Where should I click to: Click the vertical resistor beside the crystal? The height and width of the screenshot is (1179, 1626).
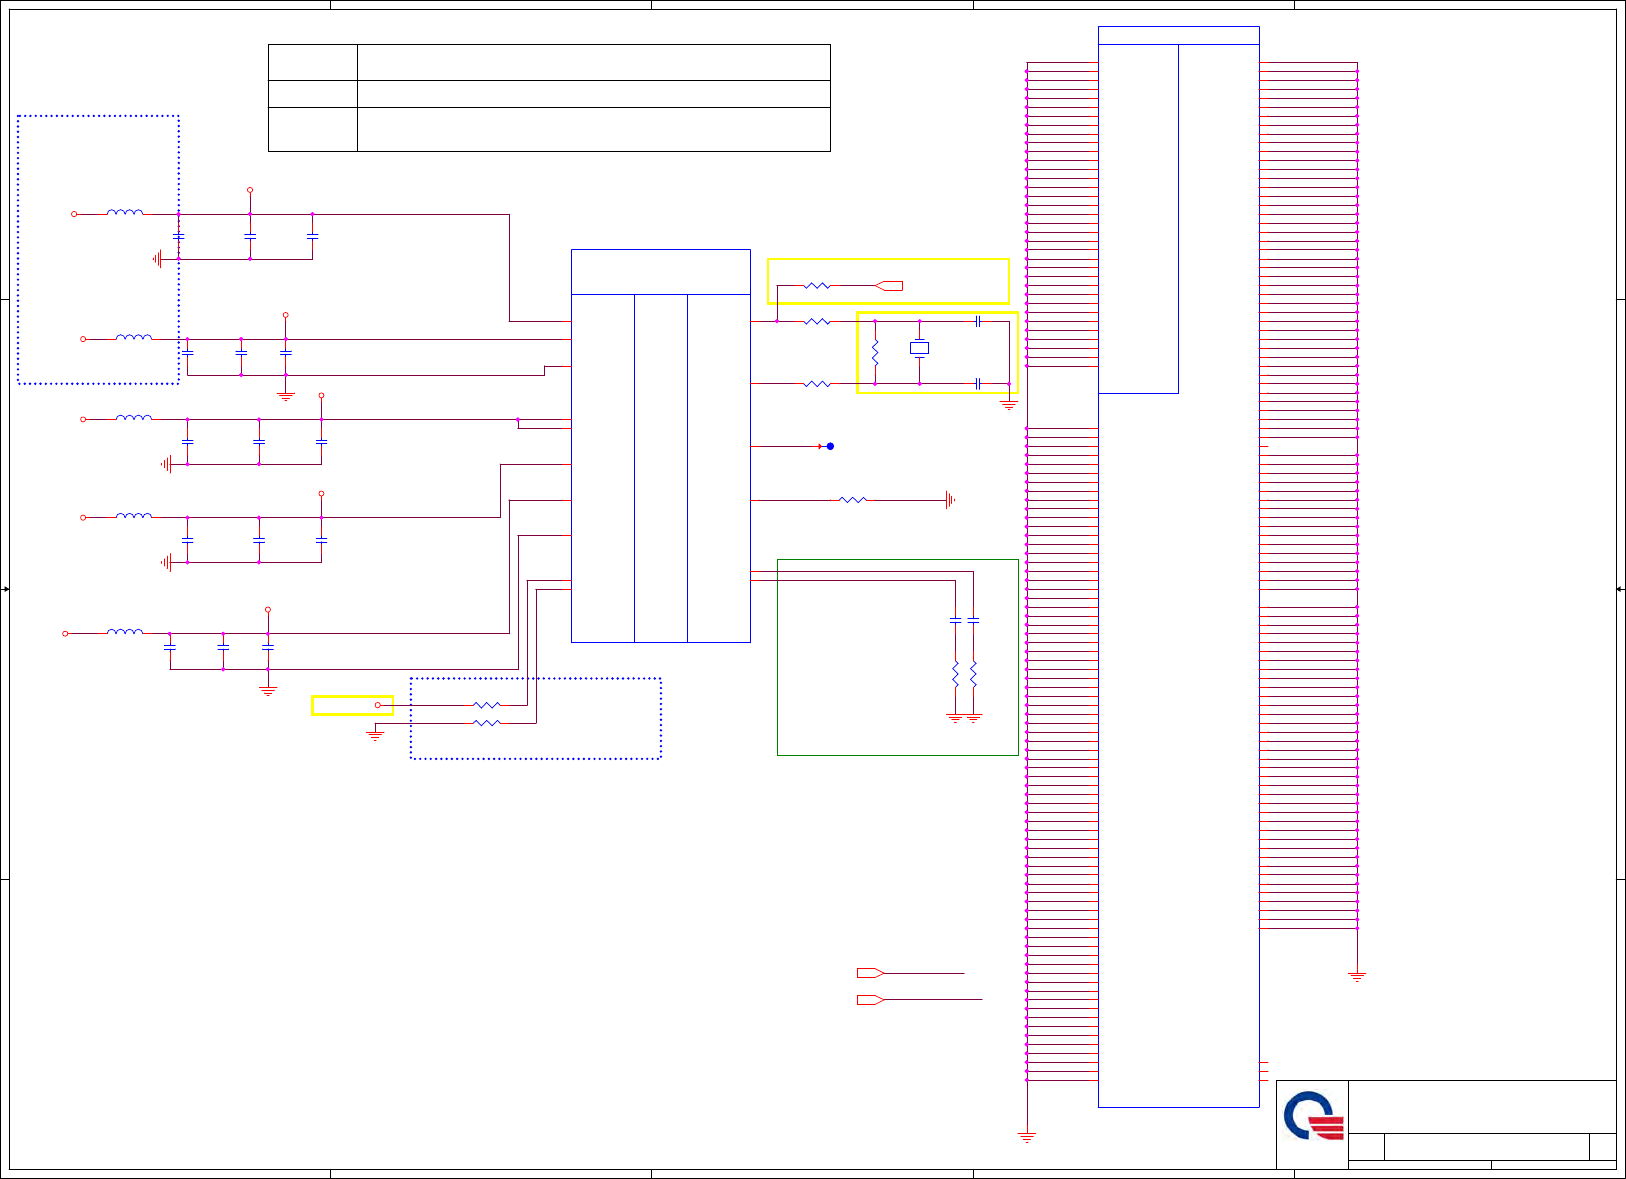875,352
